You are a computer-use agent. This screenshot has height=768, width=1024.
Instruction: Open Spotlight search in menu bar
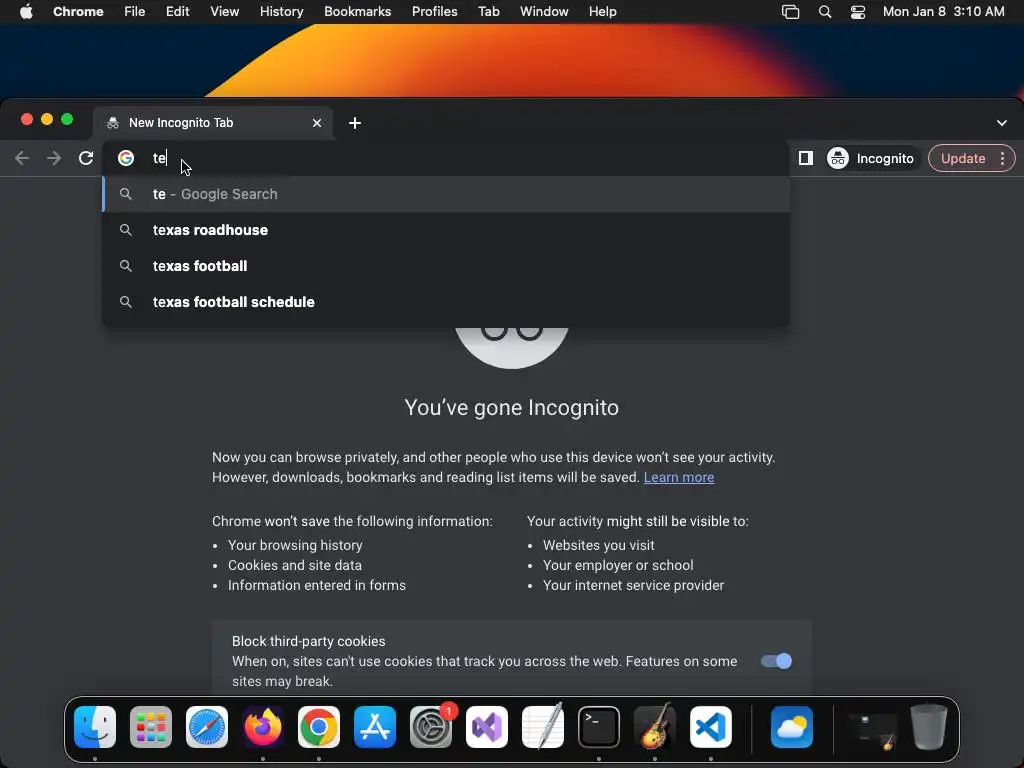[825, 12]
